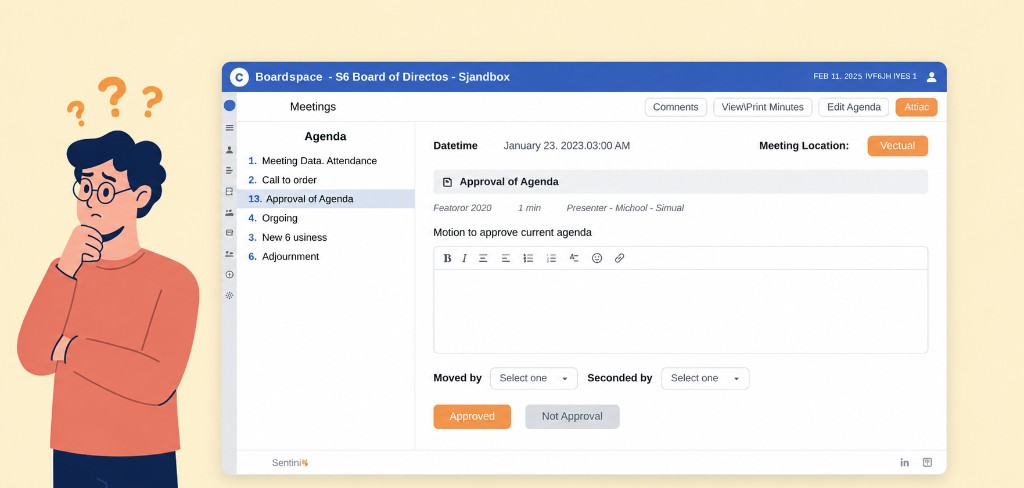Click the January 23 datetime value
1024x488 pixels.
tap(566, 146)
